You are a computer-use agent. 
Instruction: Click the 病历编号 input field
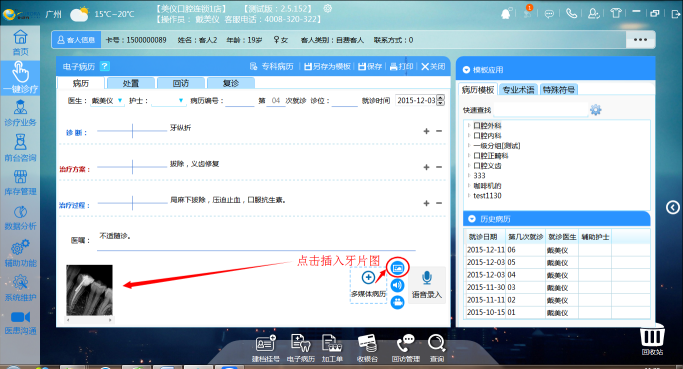240,101
